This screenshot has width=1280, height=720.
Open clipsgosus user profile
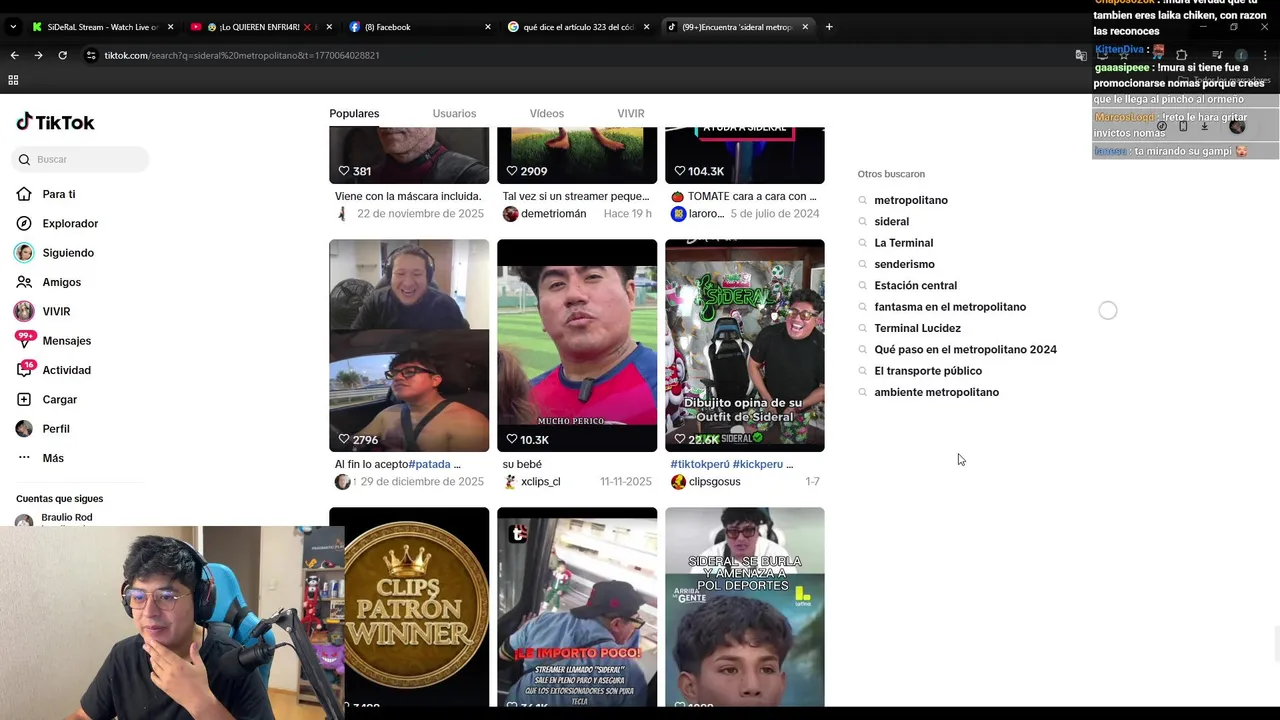(x=714, y=482)
